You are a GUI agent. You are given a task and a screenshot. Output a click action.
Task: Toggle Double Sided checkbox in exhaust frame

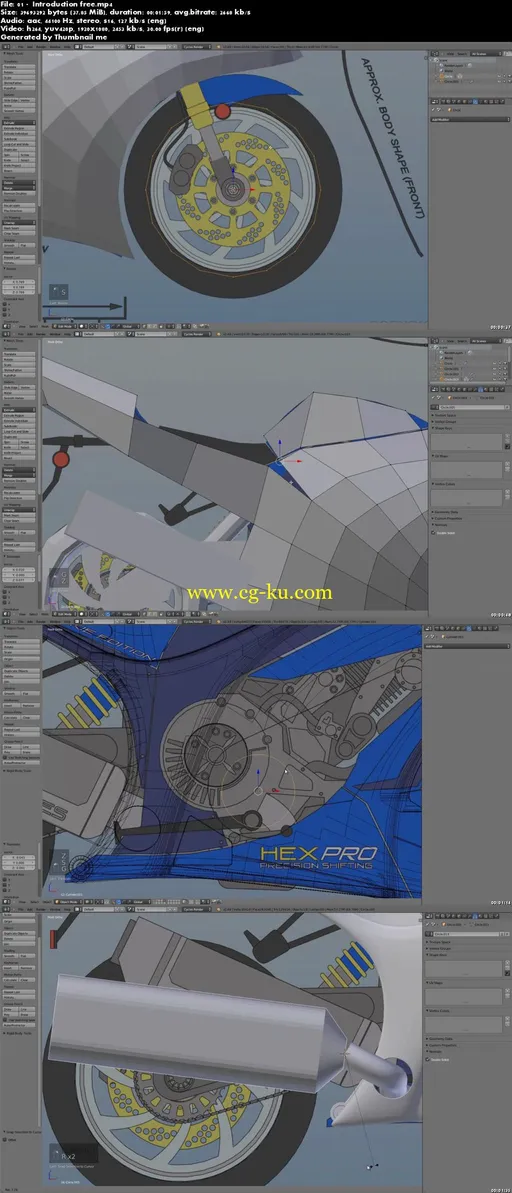tap(428, 1059)
